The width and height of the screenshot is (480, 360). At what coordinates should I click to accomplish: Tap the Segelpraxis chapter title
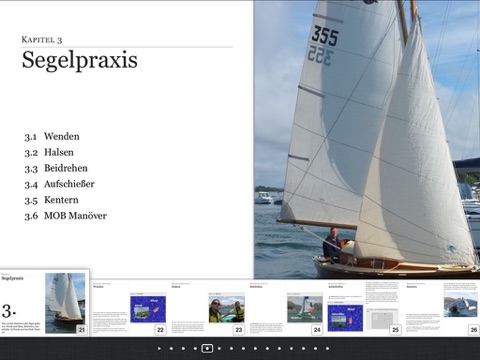[80, 60]
